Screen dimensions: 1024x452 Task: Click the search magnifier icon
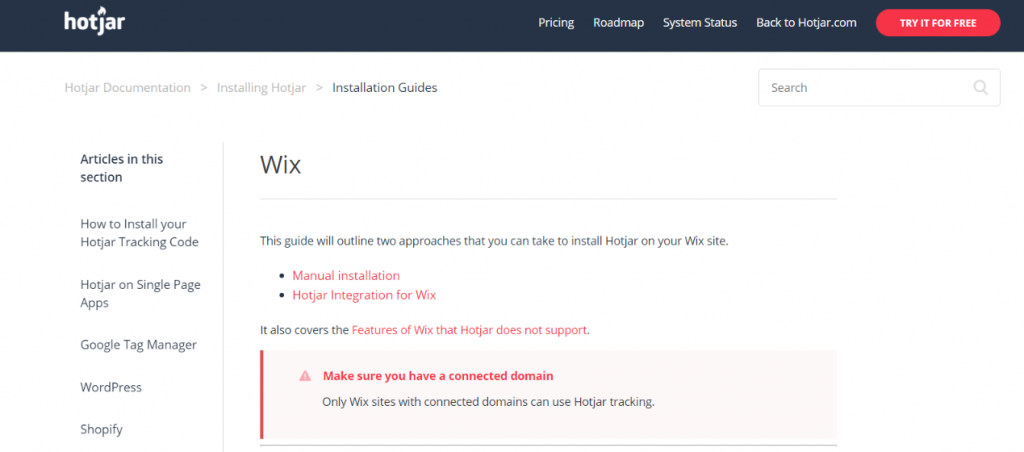(x=980, y=88)
